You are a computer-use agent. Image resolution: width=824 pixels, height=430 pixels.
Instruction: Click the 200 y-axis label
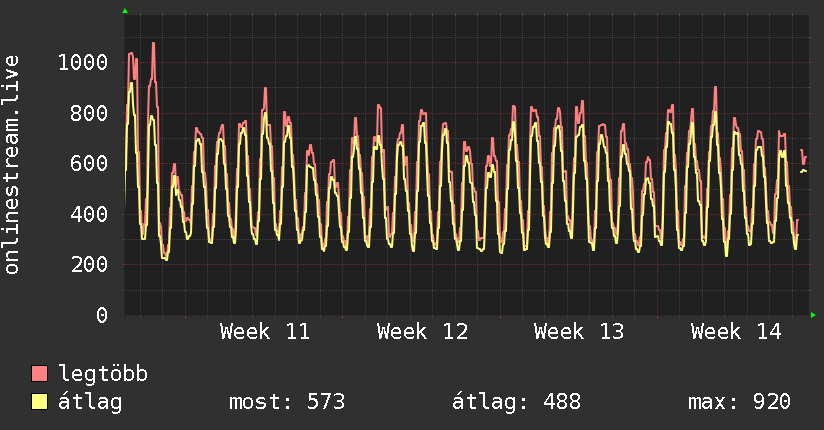point(89,264)
